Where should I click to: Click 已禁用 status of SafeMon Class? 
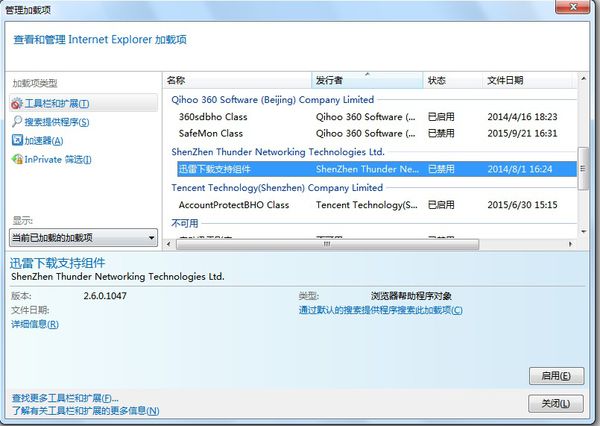(x=441, y=133)
